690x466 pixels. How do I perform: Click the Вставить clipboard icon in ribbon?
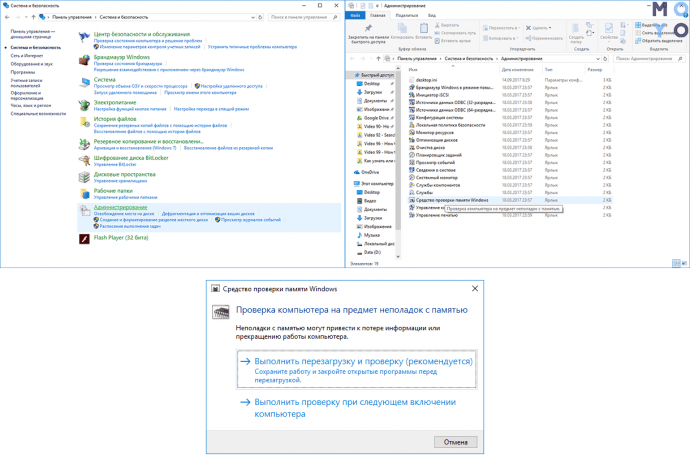click(x=423, y=28)
